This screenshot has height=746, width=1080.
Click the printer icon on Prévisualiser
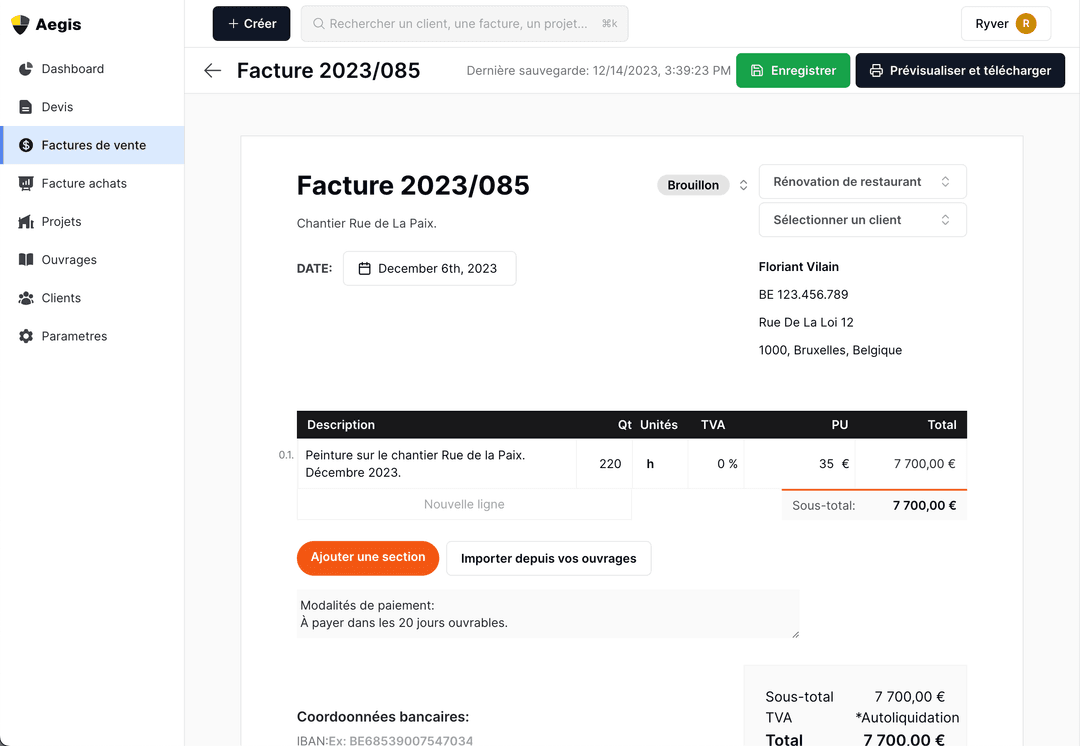875,70
